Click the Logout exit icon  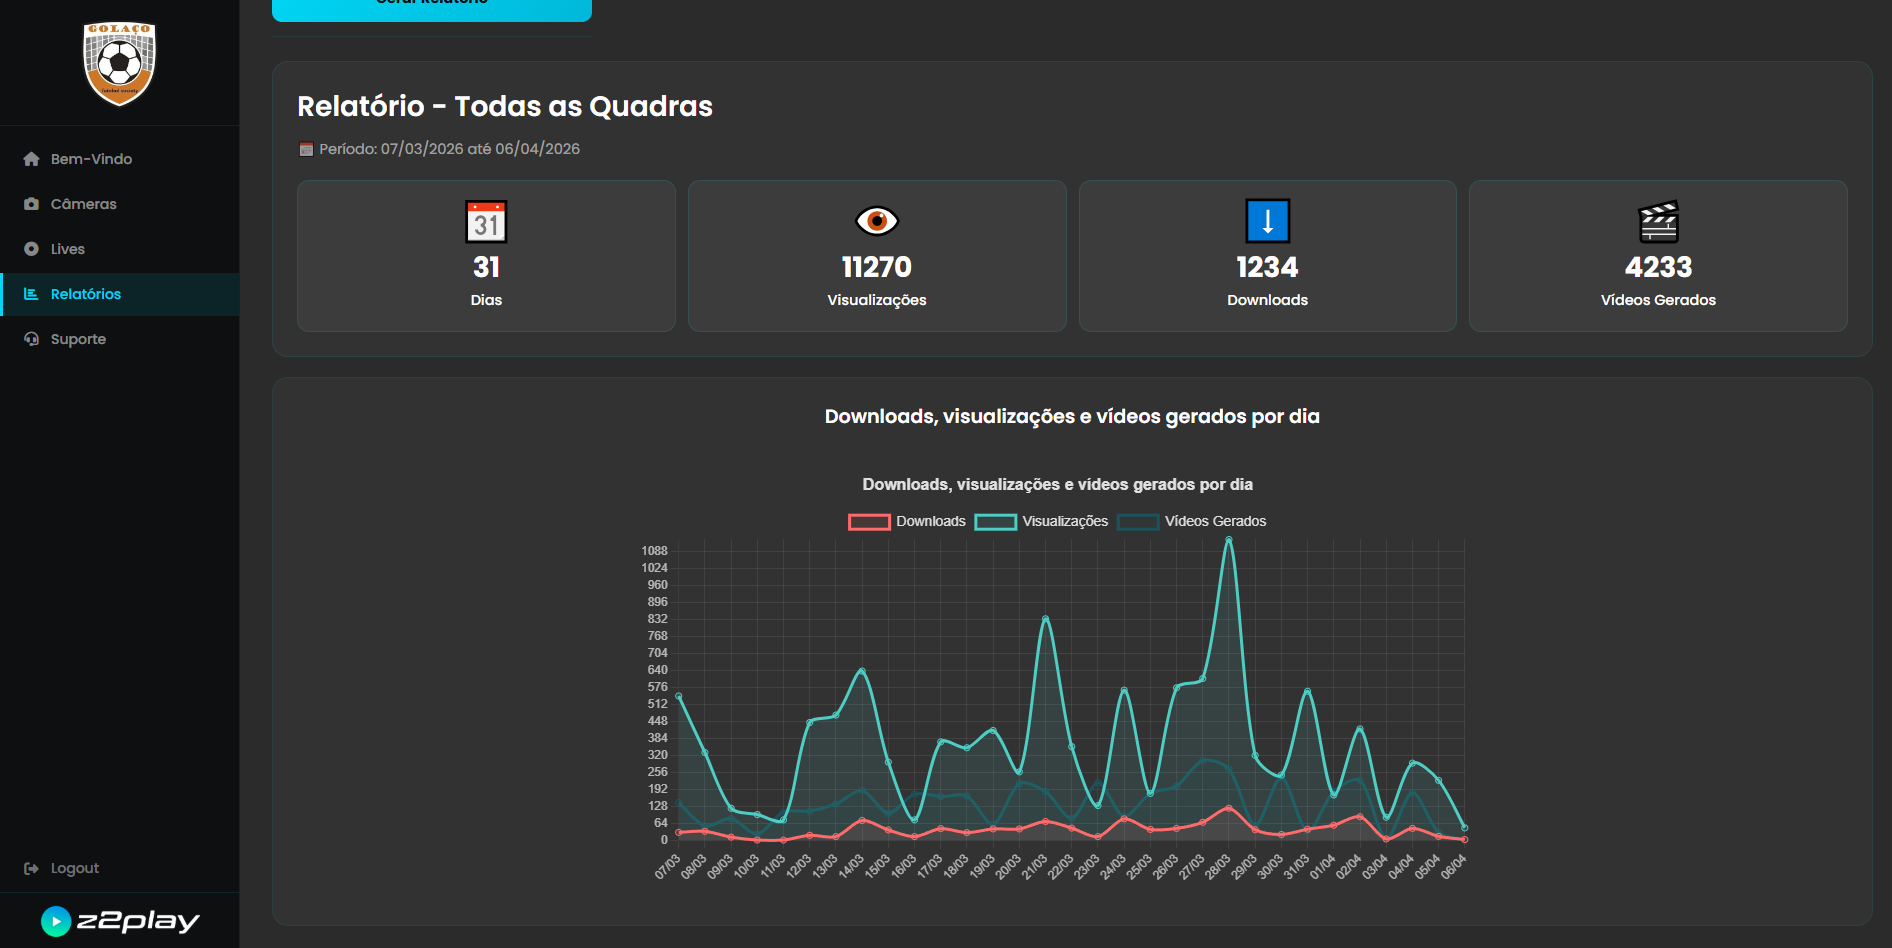click(31, 868)
